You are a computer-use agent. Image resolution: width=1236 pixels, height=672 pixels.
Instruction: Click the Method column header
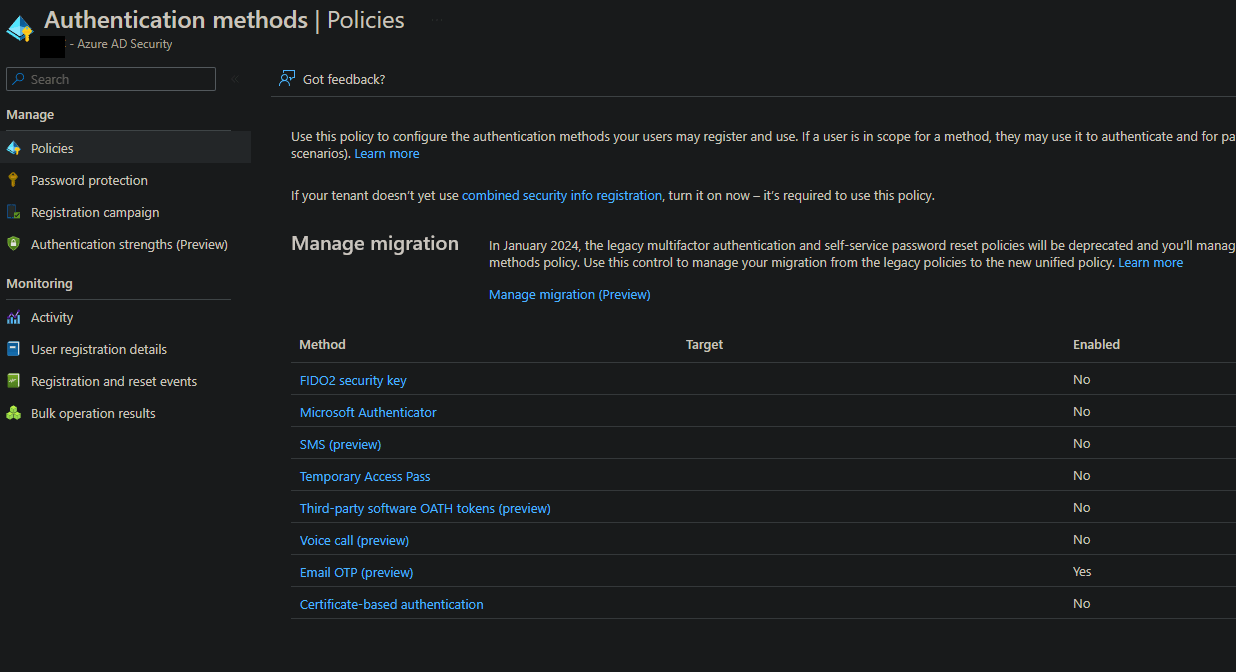[322, 344]
